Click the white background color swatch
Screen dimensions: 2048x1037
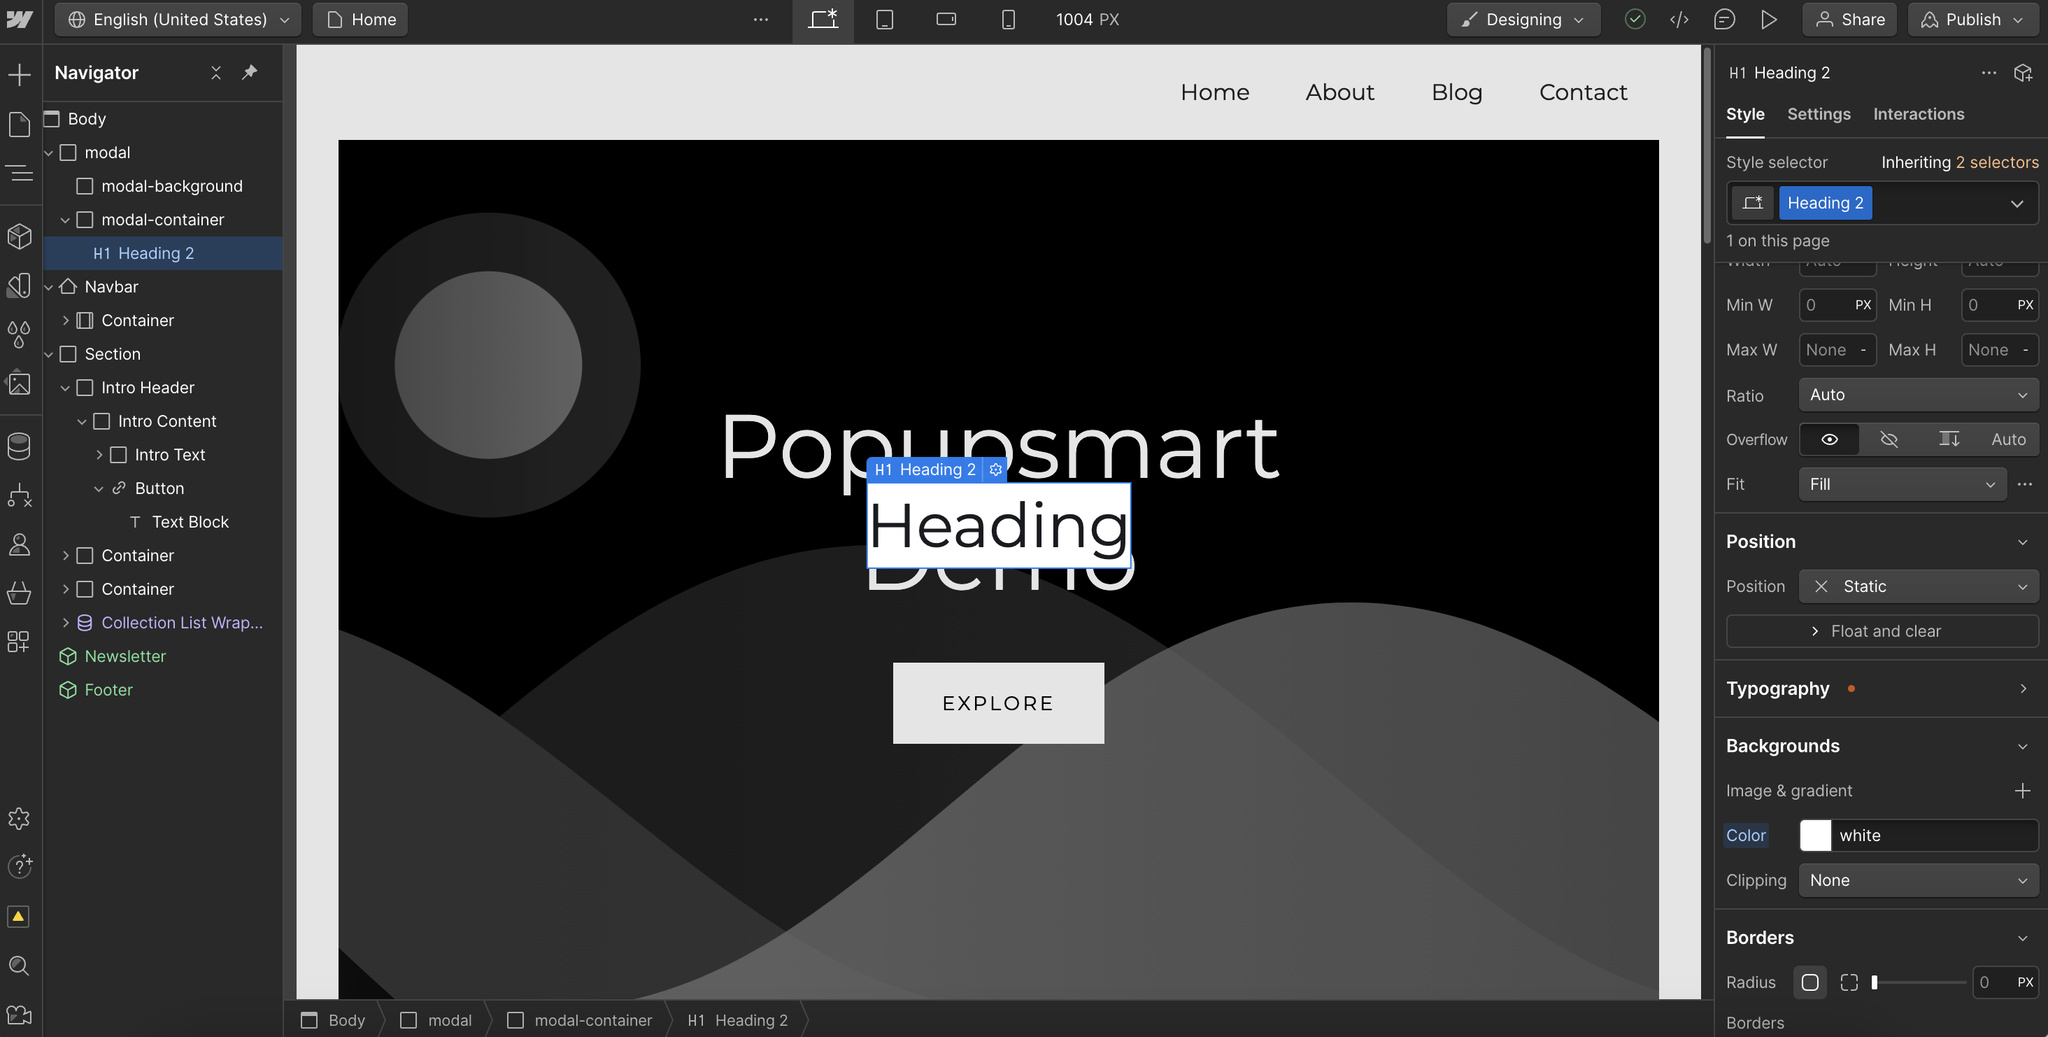point(1815,836)
